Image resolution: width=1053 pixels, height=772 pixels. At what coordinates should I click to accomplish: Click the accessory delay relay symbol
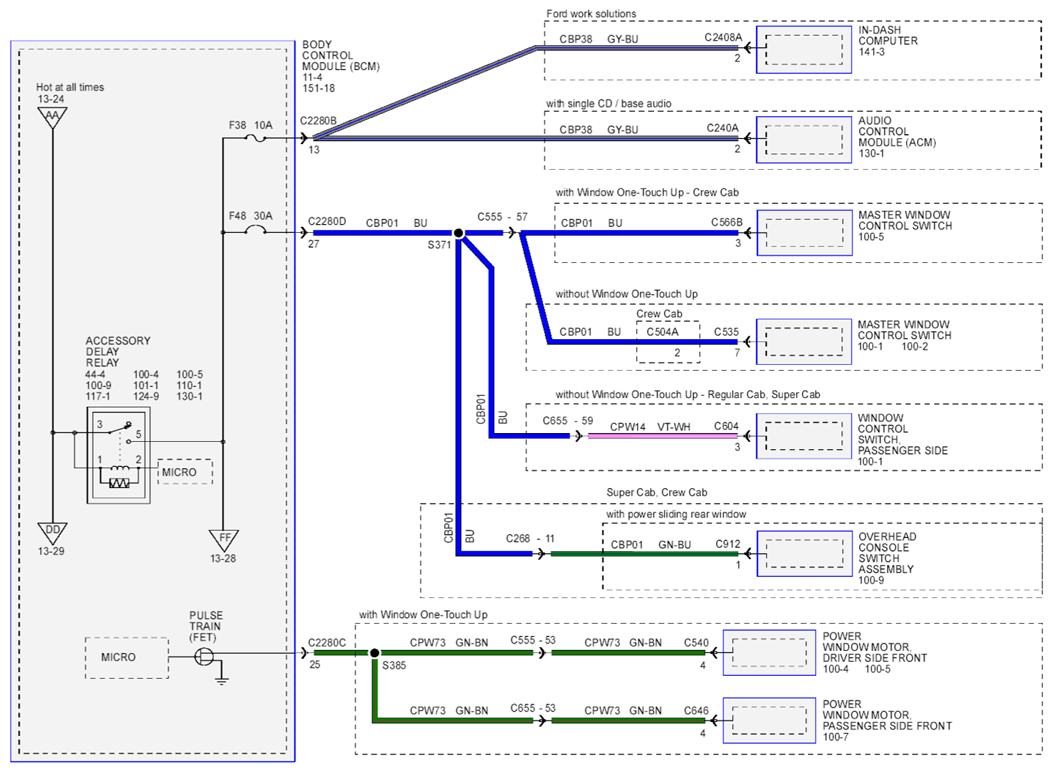click(118, 454)
